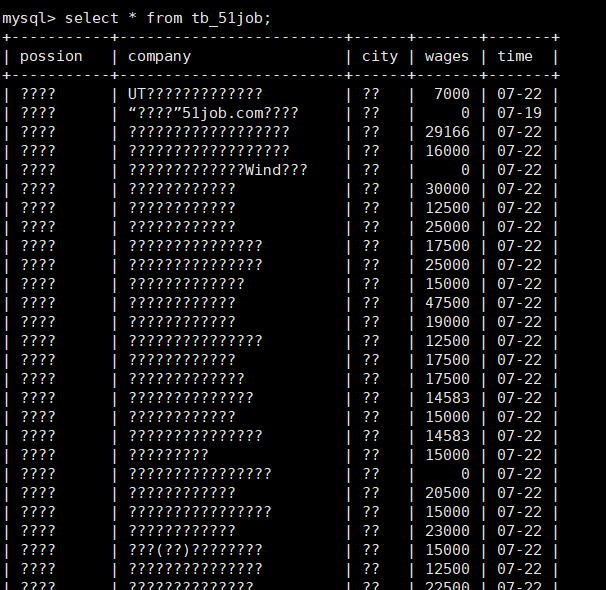606x590 pixels.
Task: Click the 'select * from tb_51job;' command text
Action: (x=168, y=18)
